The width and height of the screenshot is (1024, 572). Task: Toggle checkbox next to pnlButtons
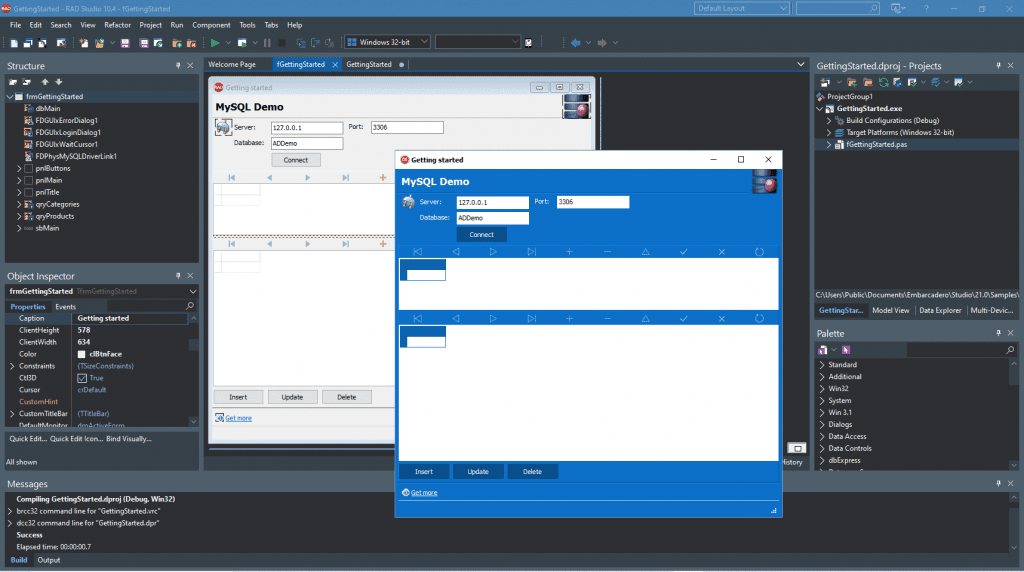(29, 168)
